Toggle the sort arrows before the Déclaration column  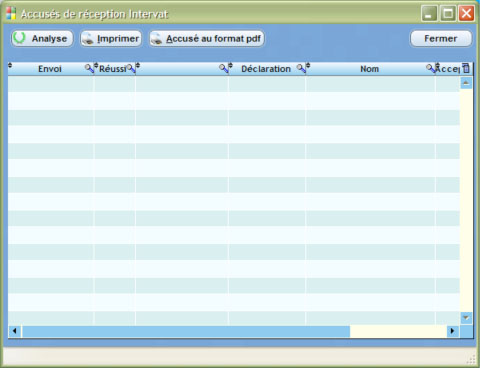[230, 65]
